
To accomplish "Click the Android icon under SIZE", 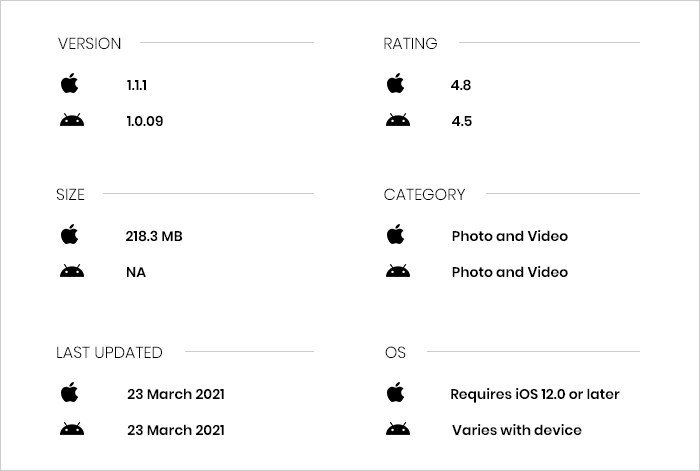I will click(x=72, y=271).
